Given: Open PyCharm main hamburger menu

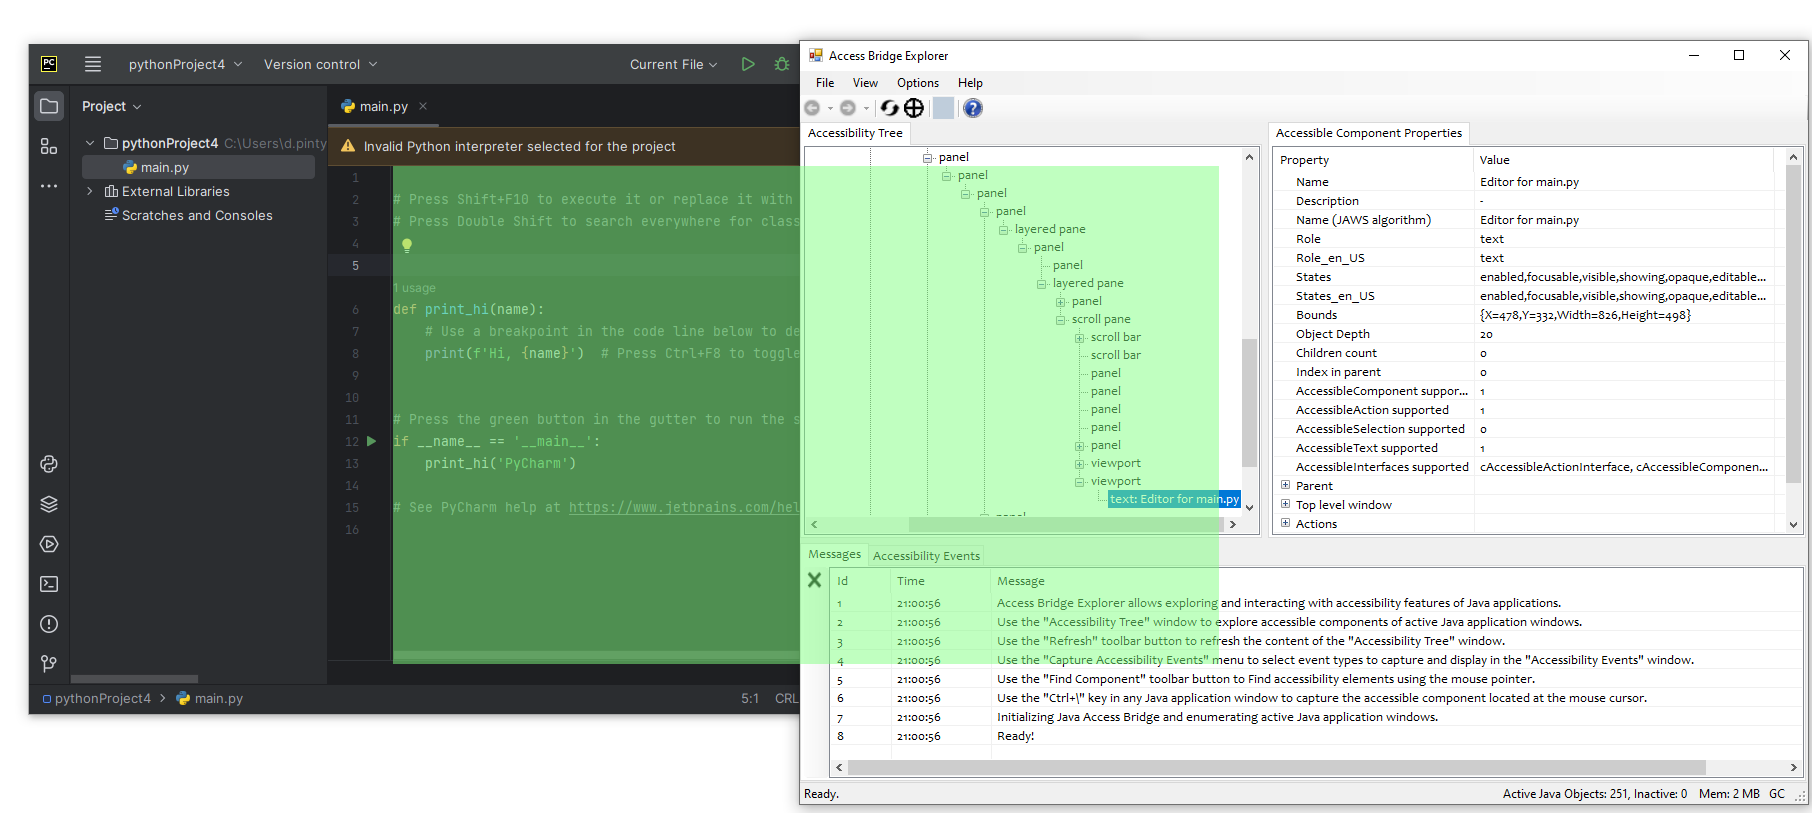Looking at the screenshot, I should (93, 64).
